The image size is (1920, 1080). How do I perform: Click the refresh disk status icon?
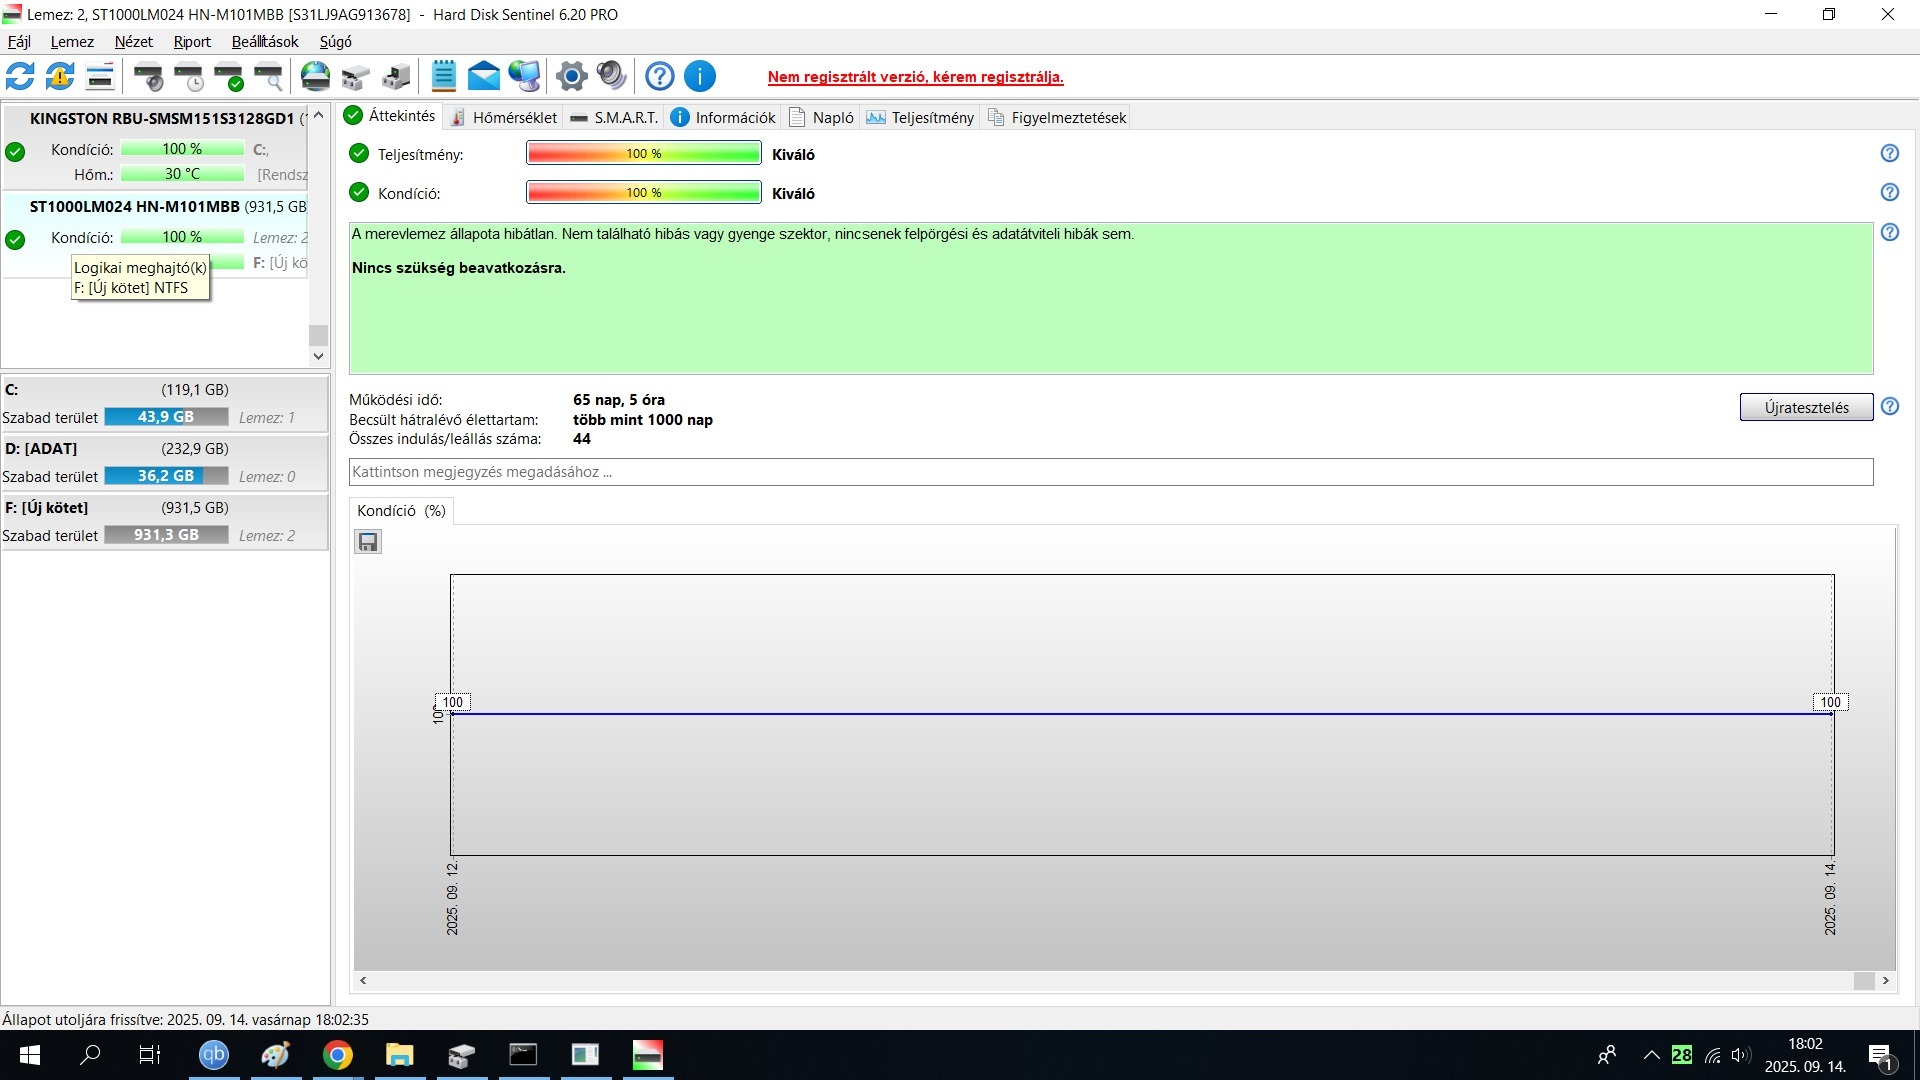coord(20,76)
